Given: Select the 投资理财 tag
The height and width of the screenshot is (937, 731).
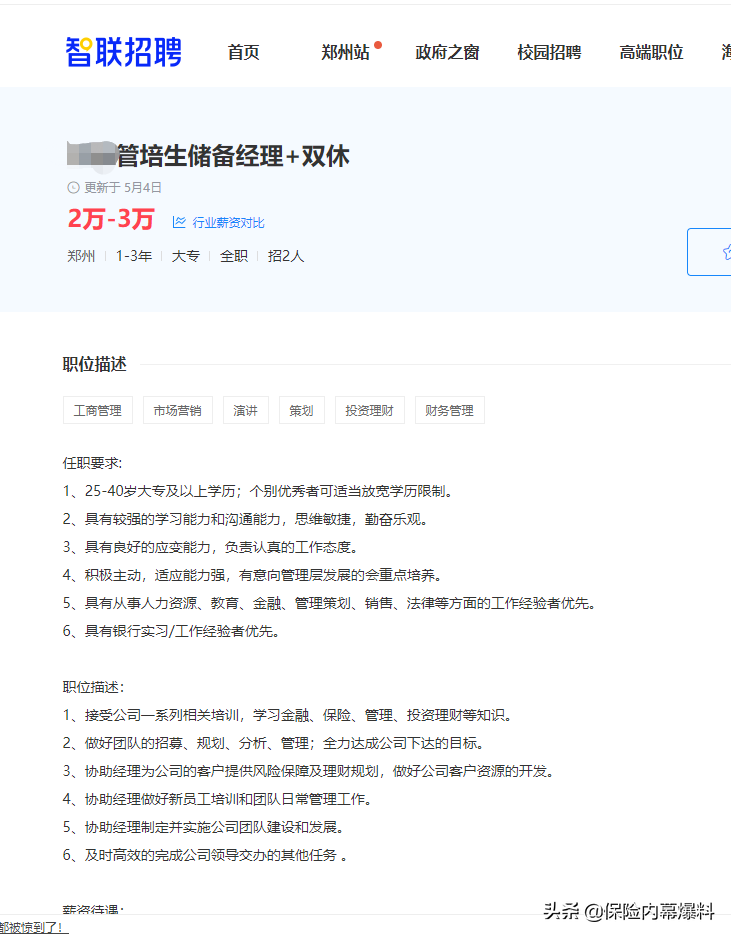Looking at the screenshot, I should (369, 410).
